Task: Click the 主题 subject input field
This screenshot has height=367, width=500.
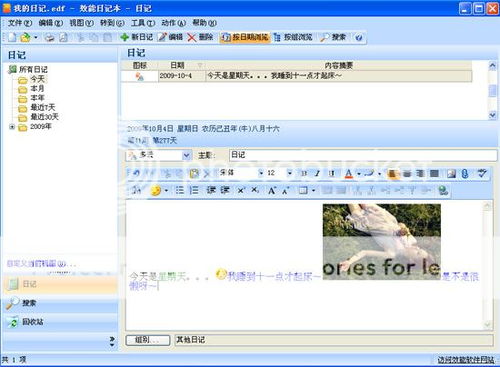Action: [363, 155]
